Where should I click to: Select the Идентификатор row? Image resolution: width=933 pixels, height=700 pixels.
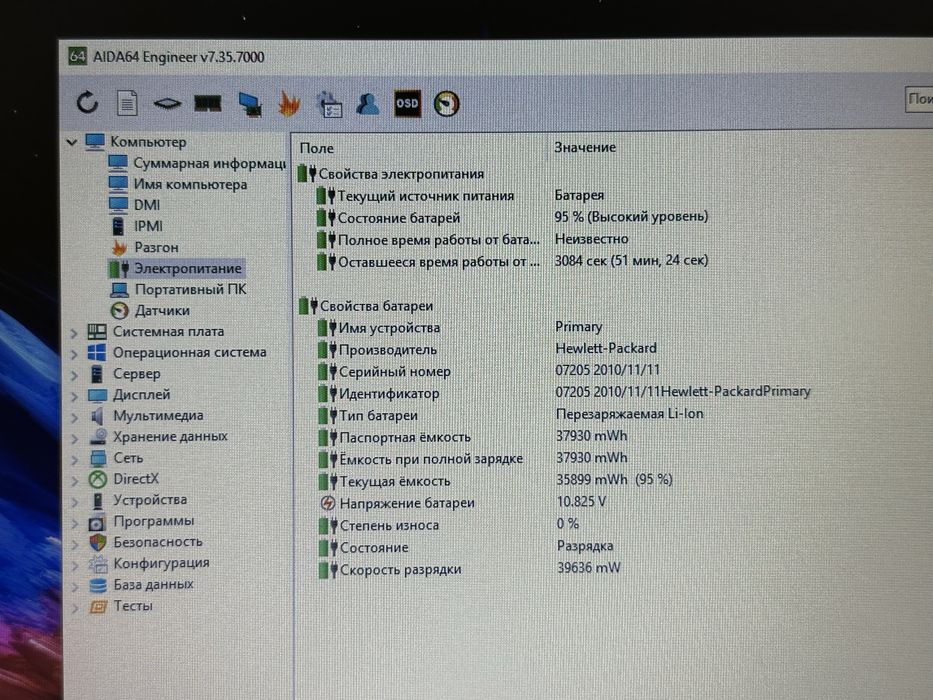(x=563, y=393)
